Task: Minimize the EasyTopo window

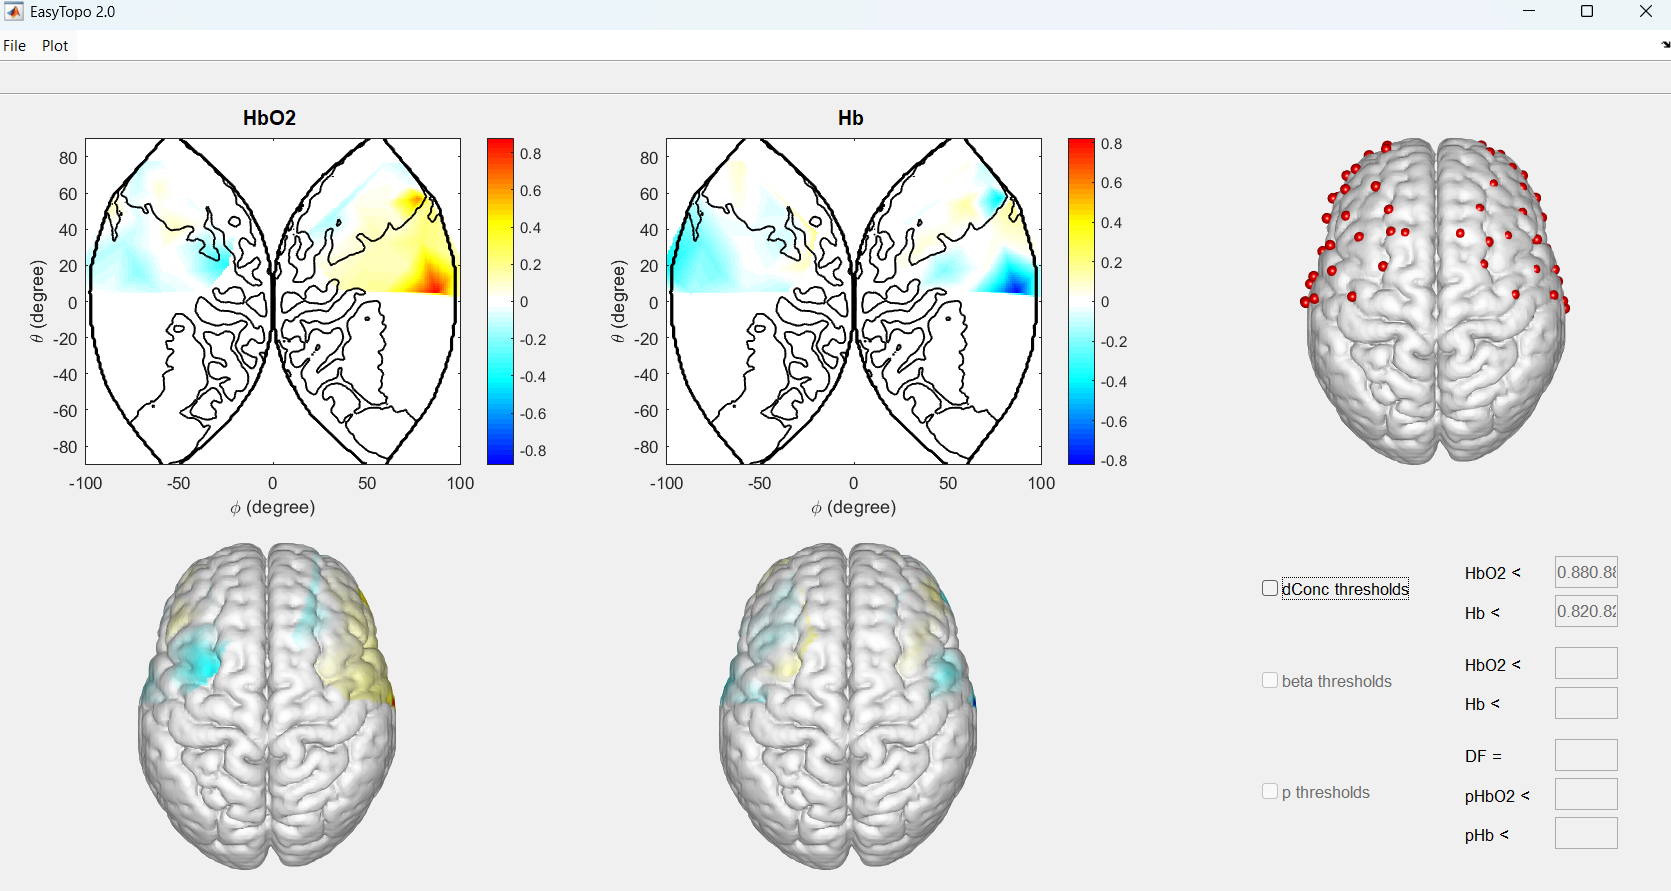Action: [x=1528, y=12]
